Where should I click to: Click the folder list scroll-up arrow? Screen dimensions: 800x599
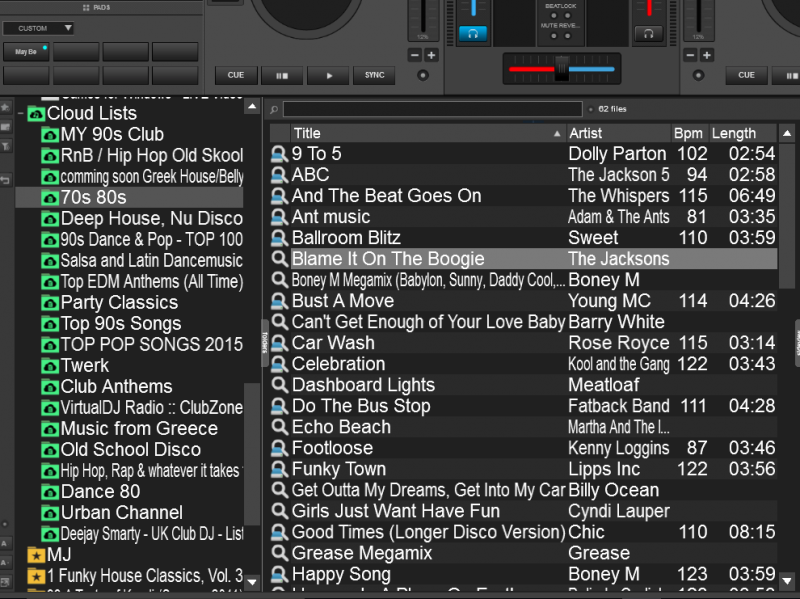tap(252, 107)
